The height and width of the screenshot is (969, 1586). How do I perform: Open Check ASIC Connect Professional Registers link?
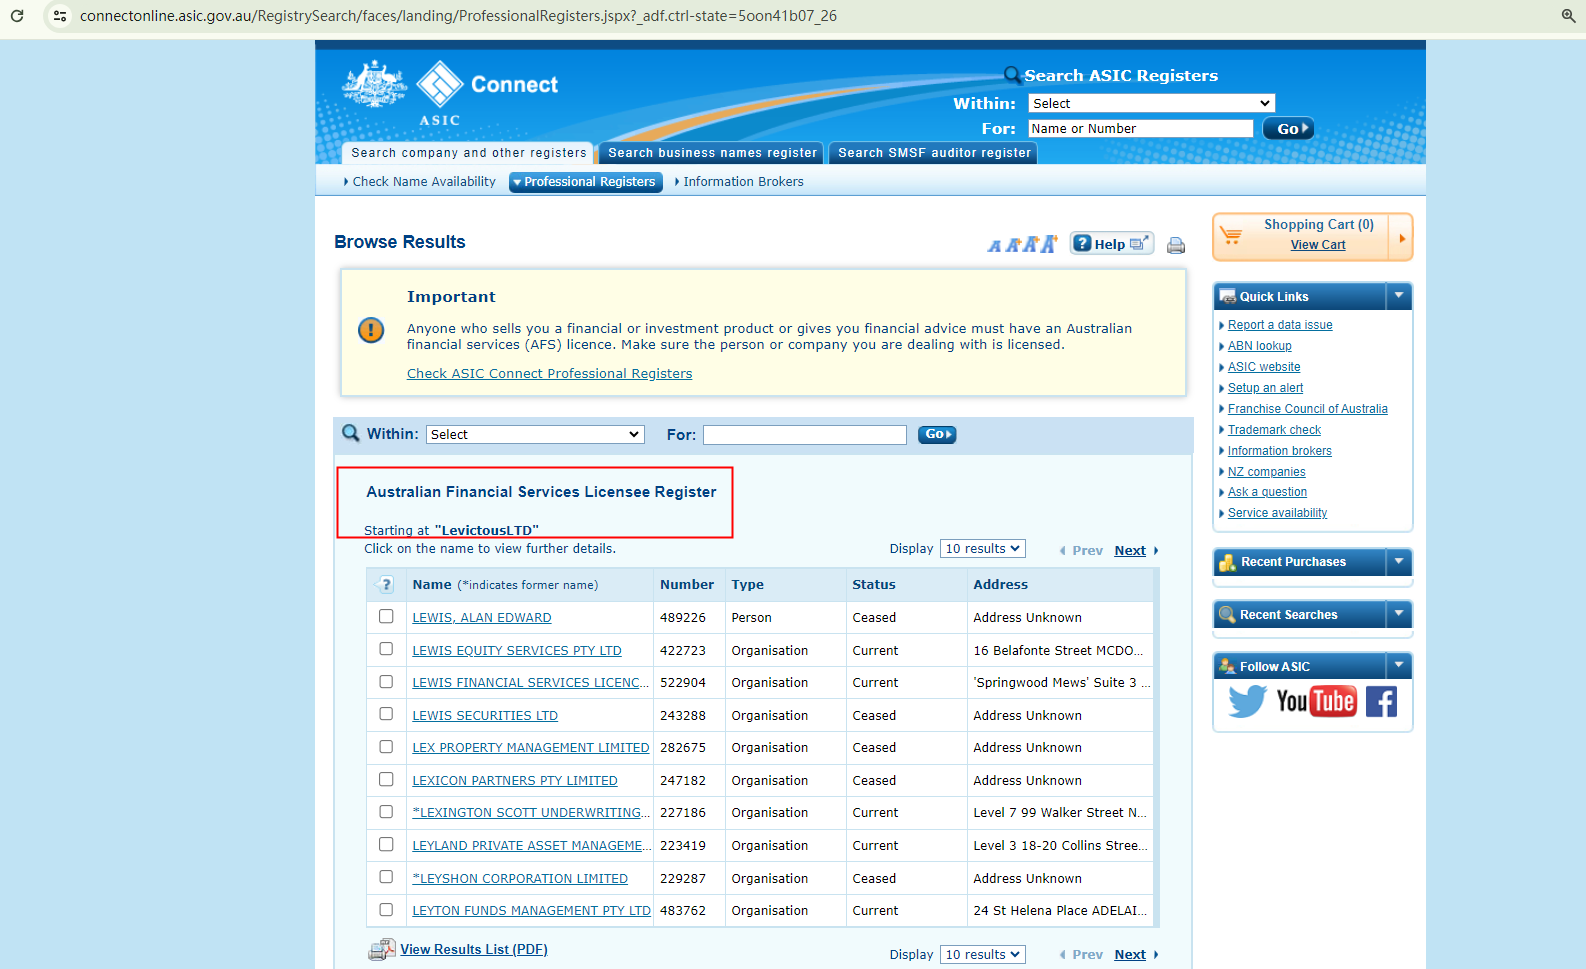549,374
